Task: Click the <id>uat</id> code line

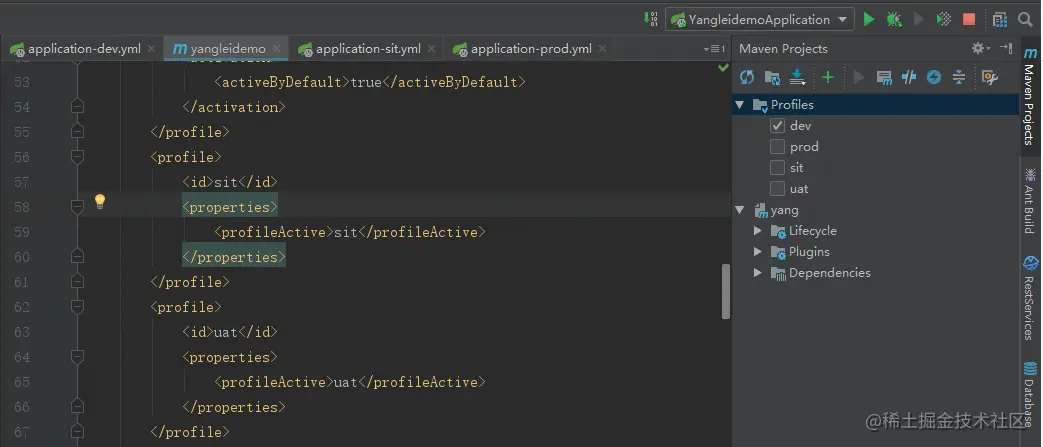Action: pyautogui.click(x=229, y=332)
